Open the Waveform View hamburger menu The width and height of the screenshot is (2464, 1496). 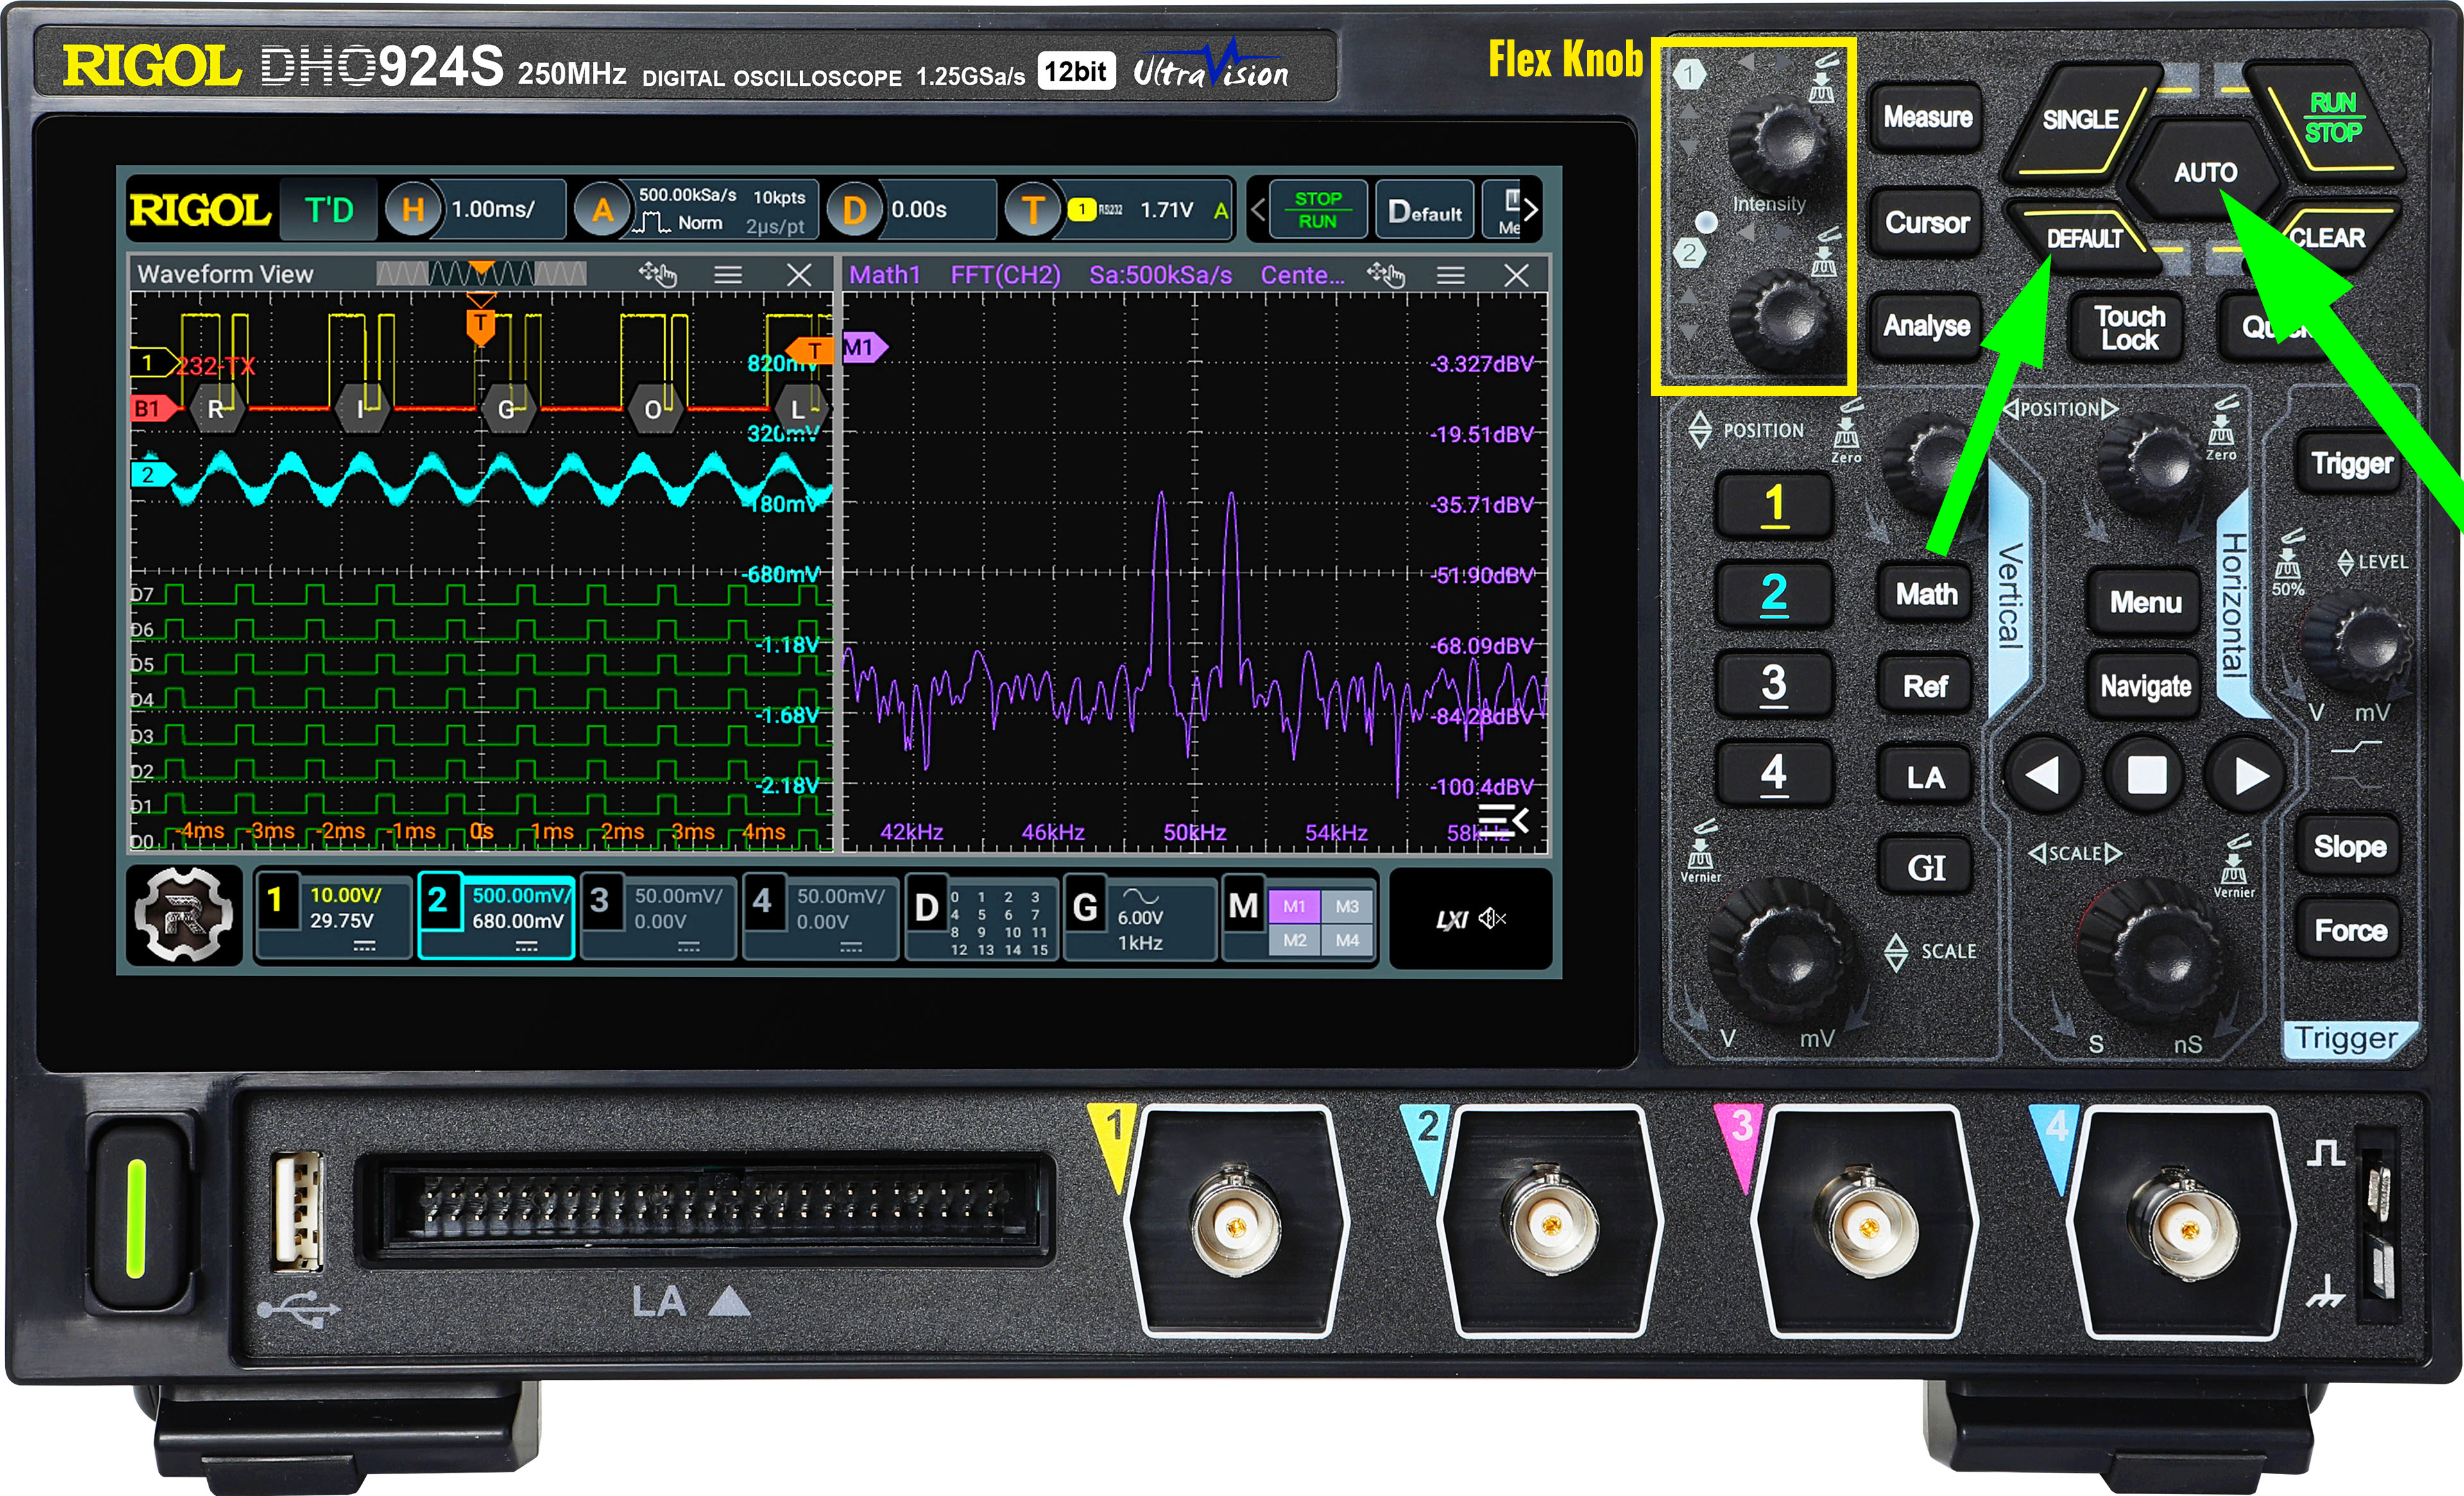728,275
